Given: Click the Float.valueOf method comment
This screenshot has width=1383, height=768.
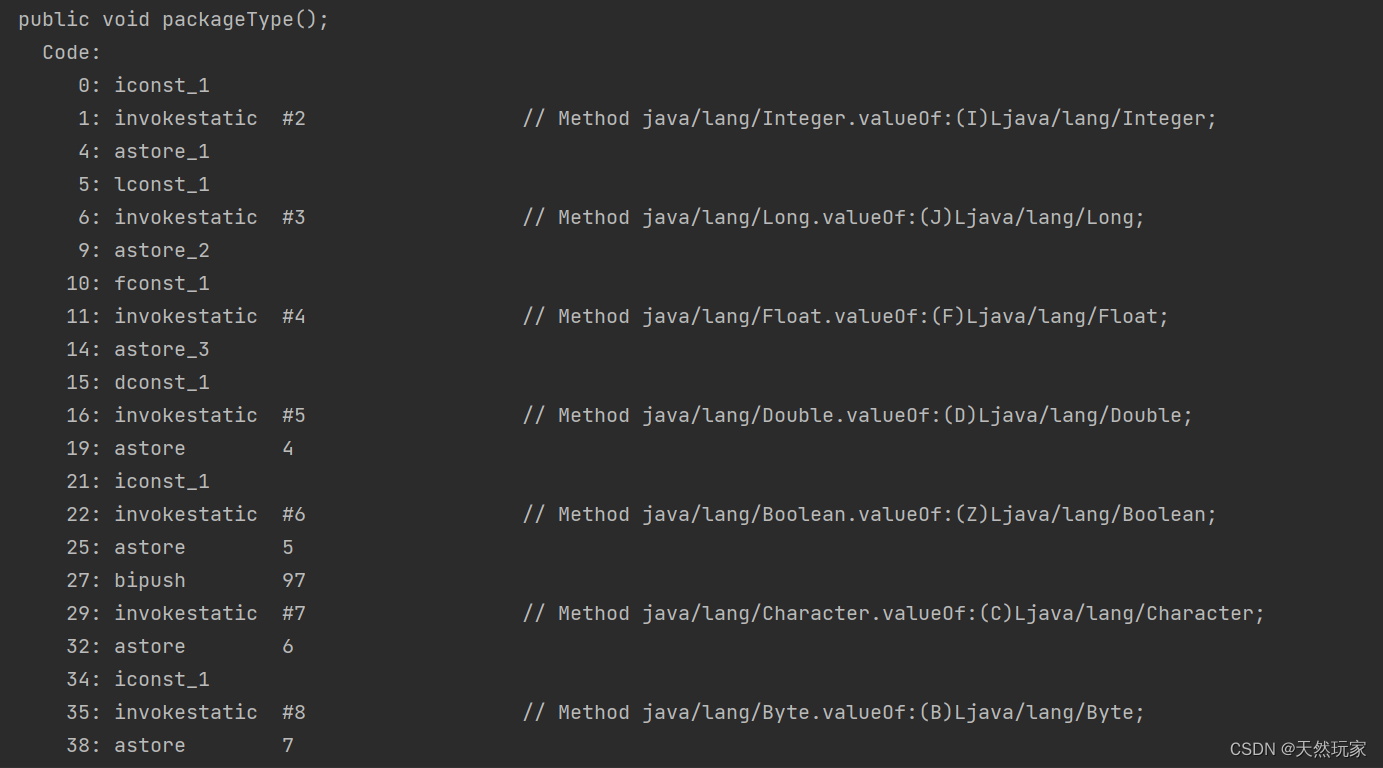Looking at the screenshot, I should click(x=845, y=317).
